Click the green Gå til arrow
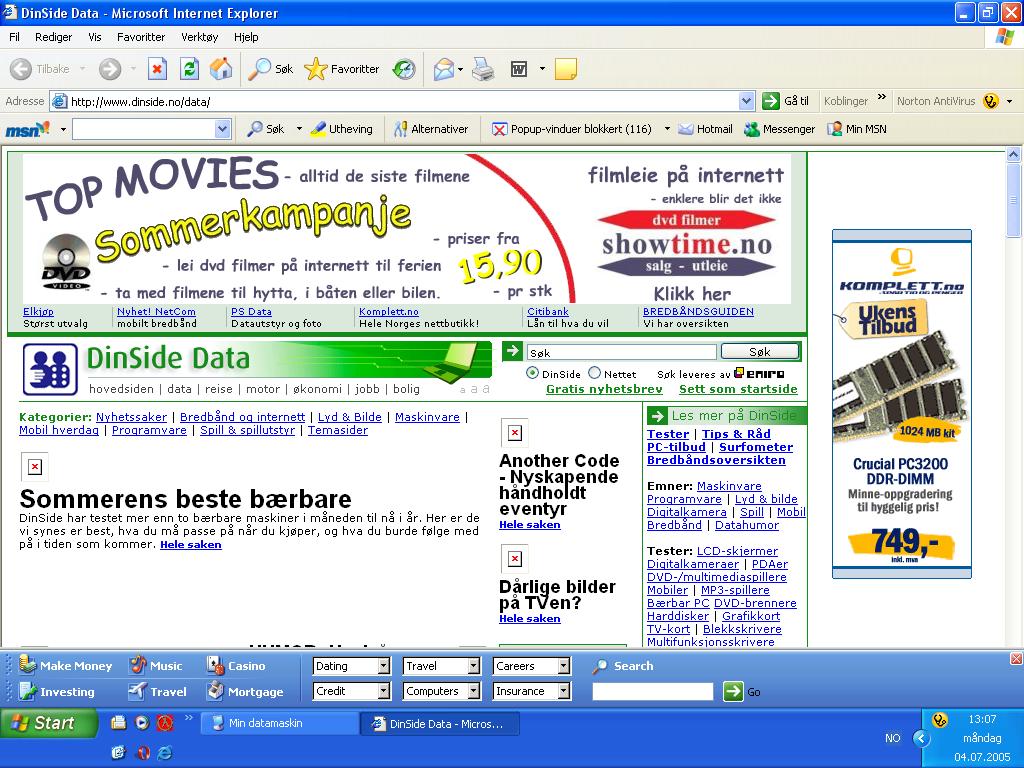Screen dimensions: 1024x768 771,101
